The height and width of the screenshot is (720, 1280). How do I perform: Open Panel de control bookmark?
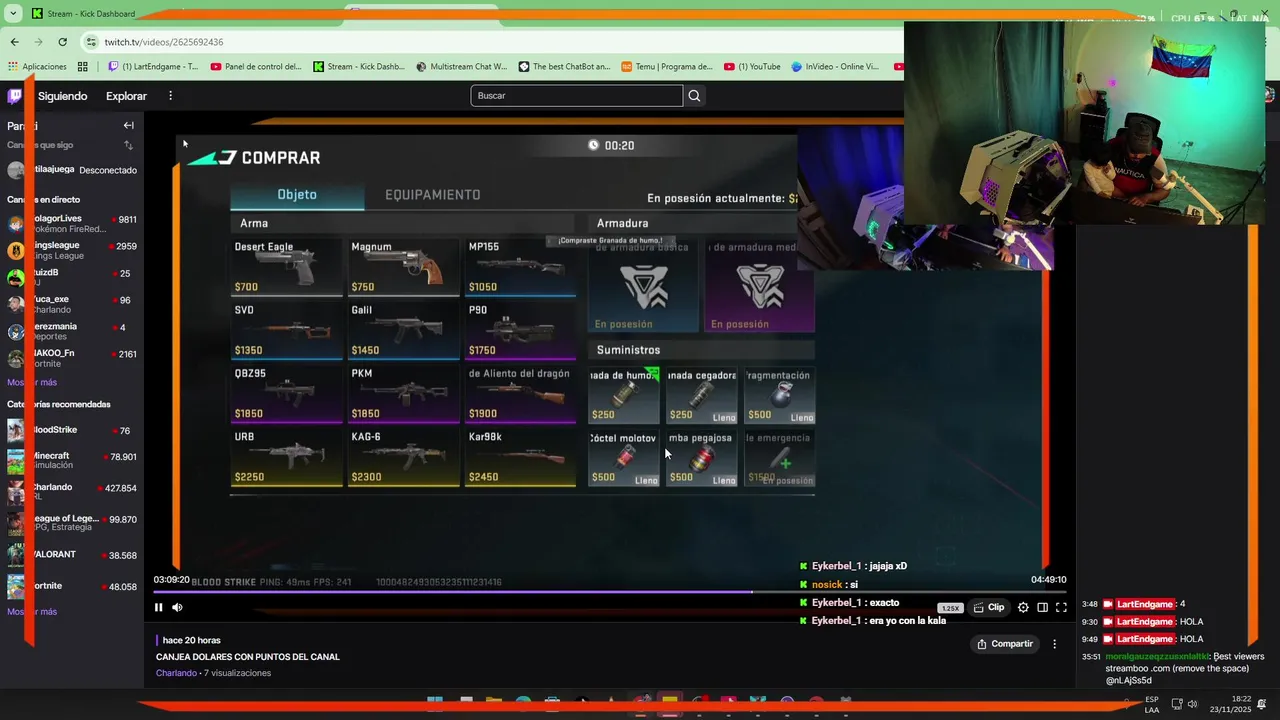click(x=255, y=67)
